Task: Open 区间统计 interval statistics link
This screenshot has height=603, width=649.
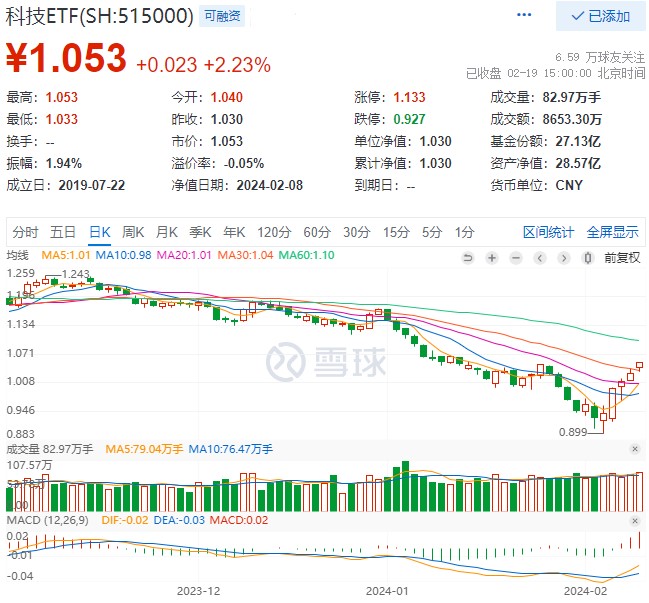Action: (x=548, y=232)
